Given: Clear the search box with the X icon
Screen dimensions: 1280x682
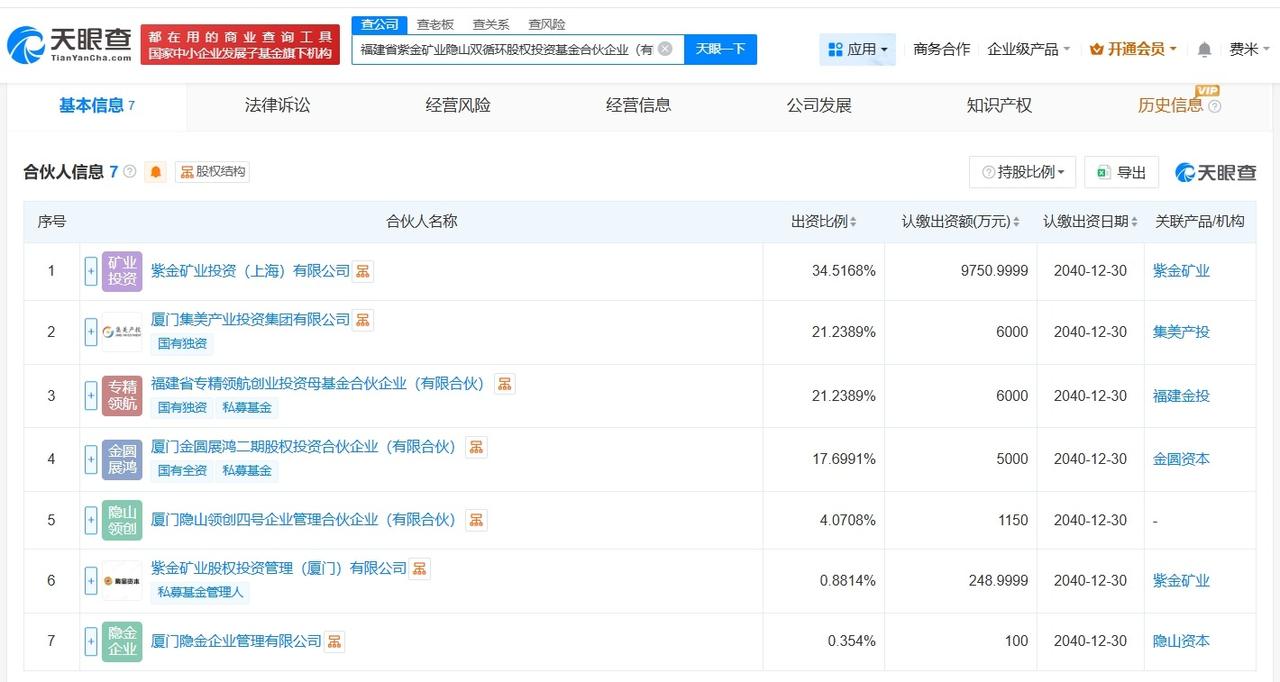Looking at the screenshot, I should pyautogui.click(x=665, y=48).
